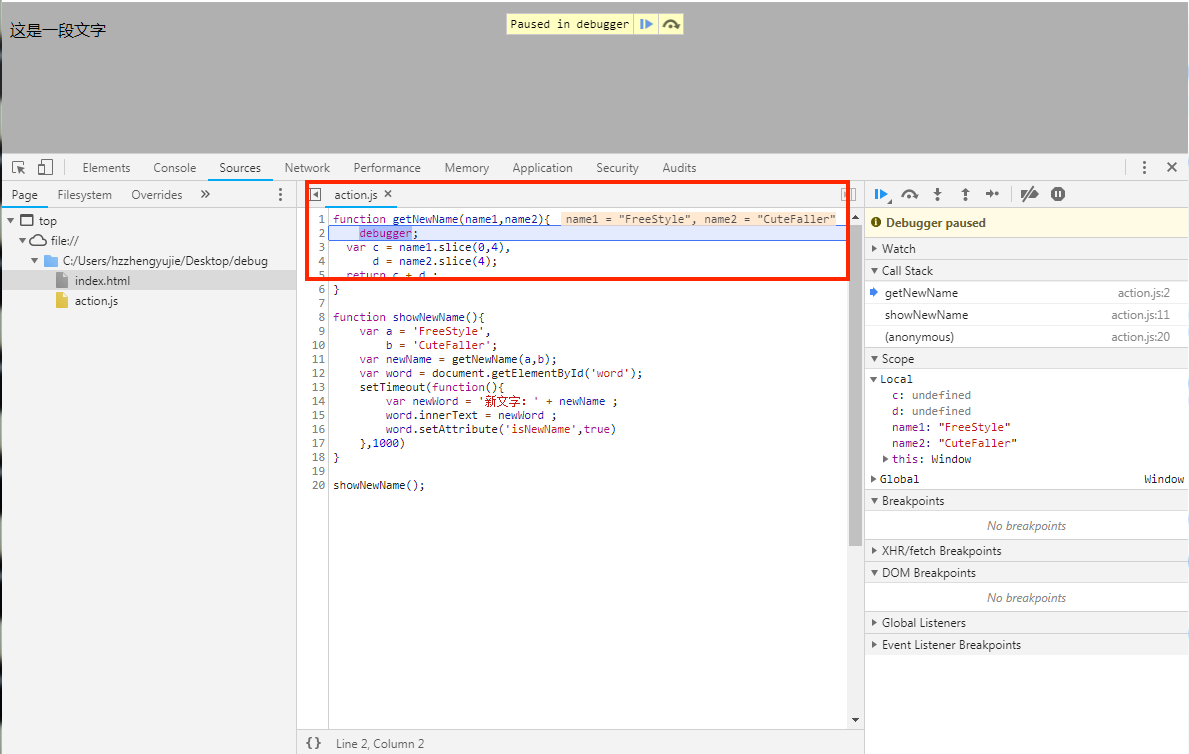Open the Network tab
The height and width of the screenshot is (754, 1189).
[x=307, y=168]
